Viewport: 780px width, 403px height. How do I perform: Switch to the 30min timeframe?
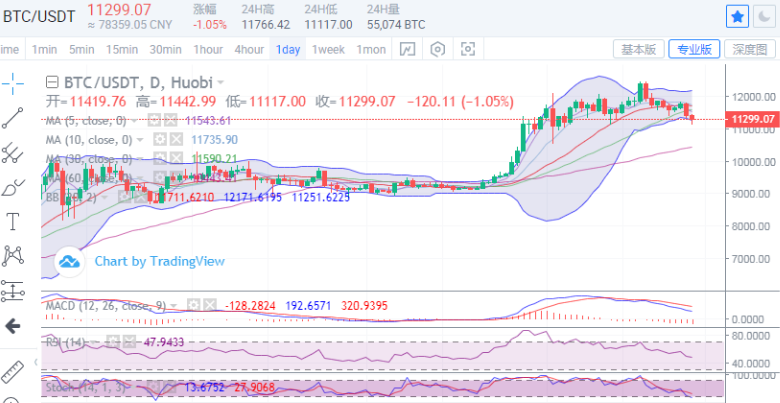click(x=166, y=49)
